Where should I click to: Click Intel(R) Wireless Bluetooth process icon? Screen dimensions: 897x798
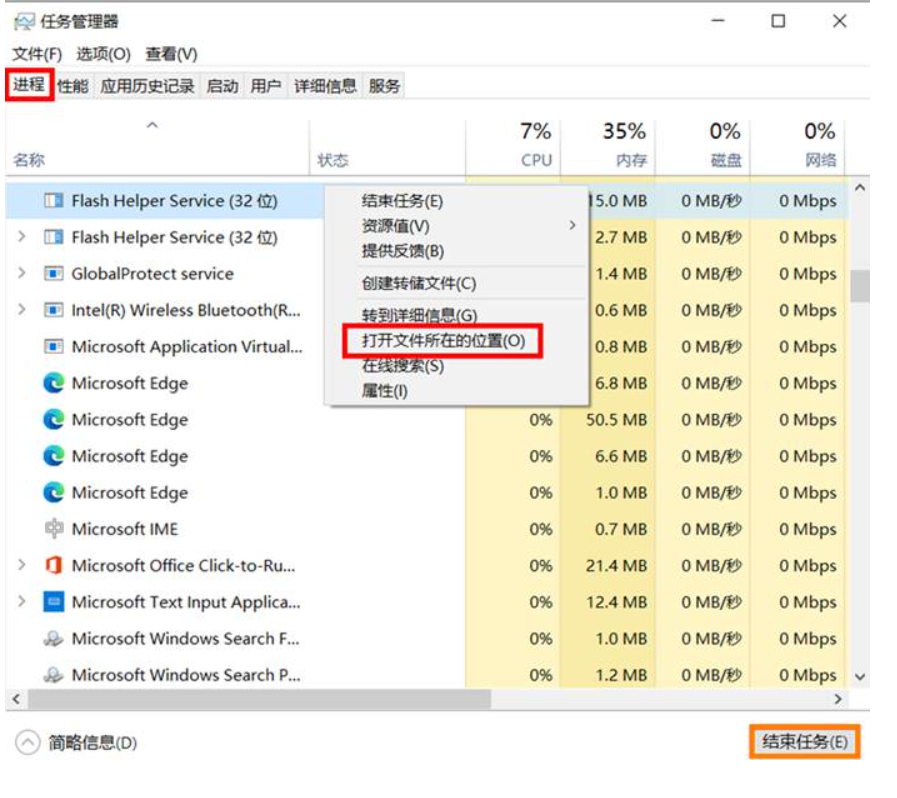[54, 310]
